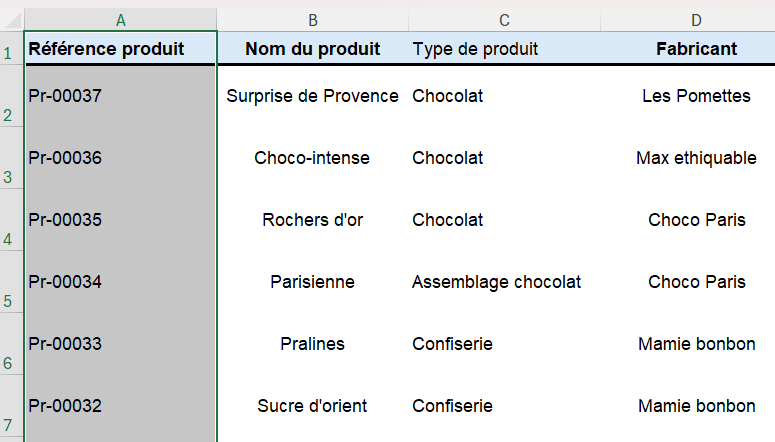Select row 7 header
Screen dimensions: 775x442
11,408
